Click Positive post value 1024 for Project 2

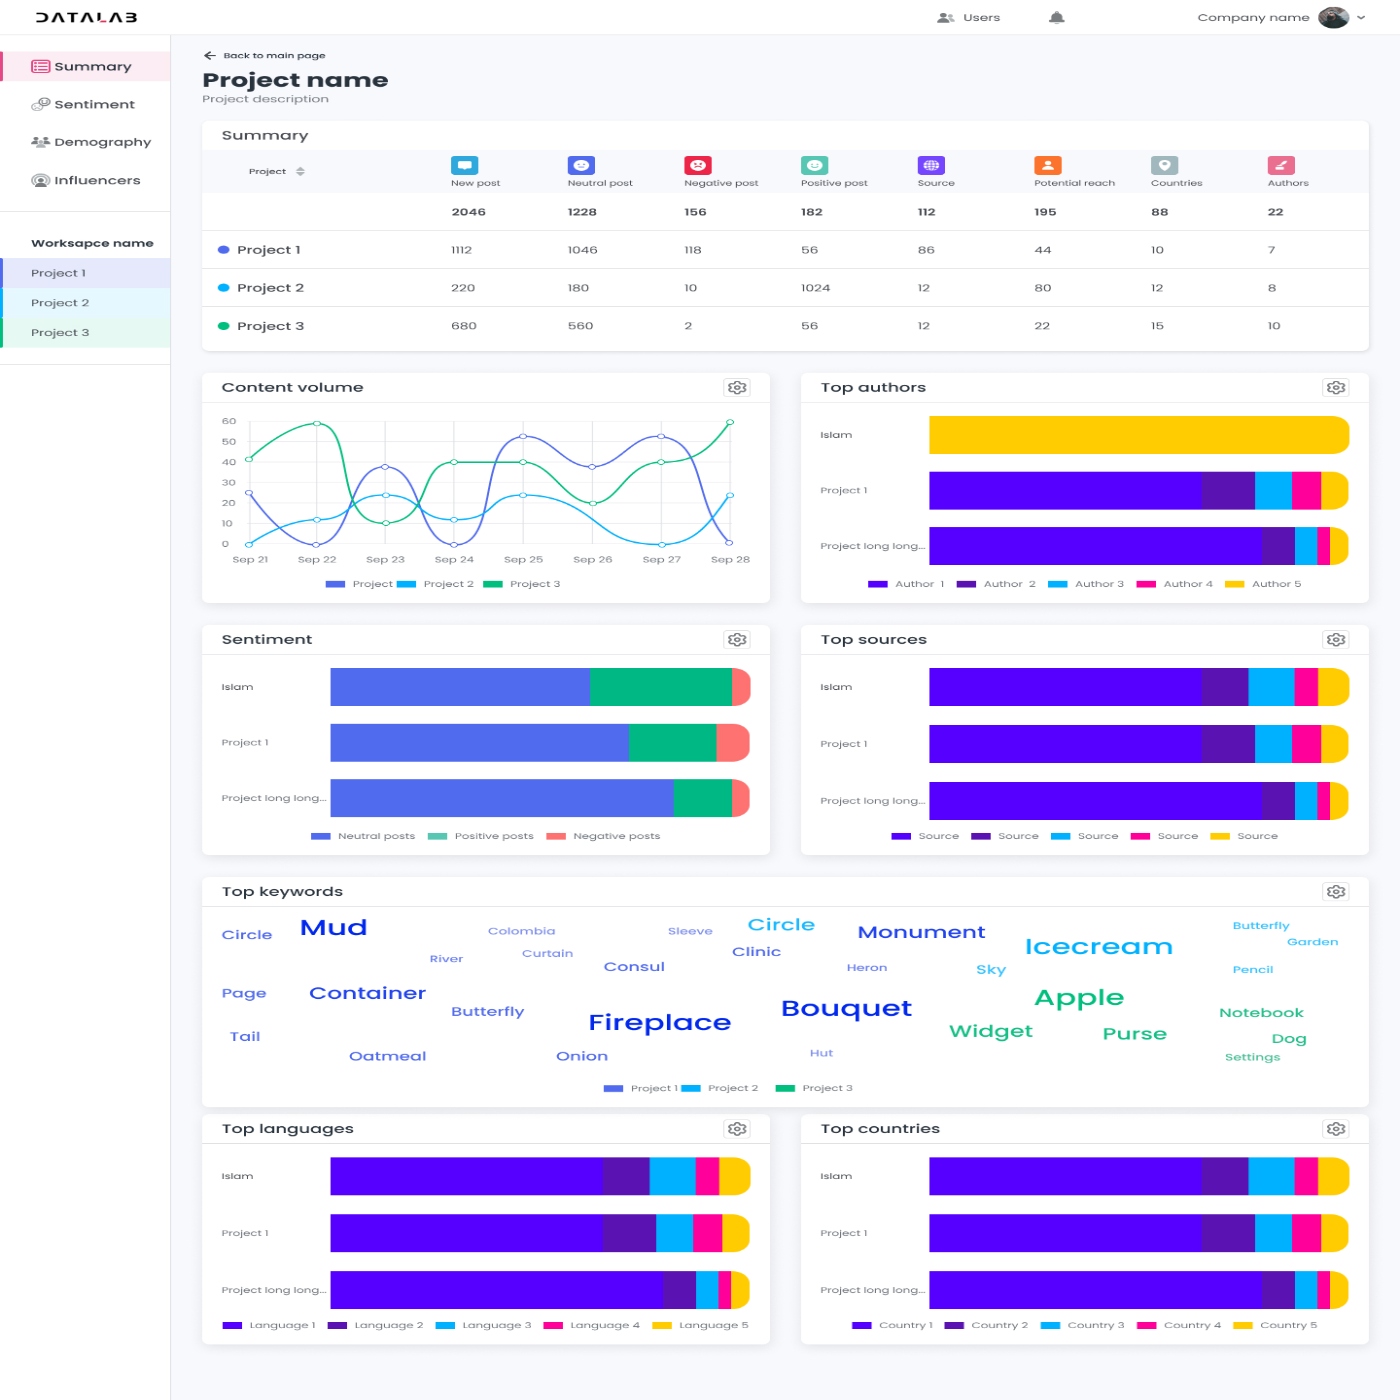click(815, 288)
